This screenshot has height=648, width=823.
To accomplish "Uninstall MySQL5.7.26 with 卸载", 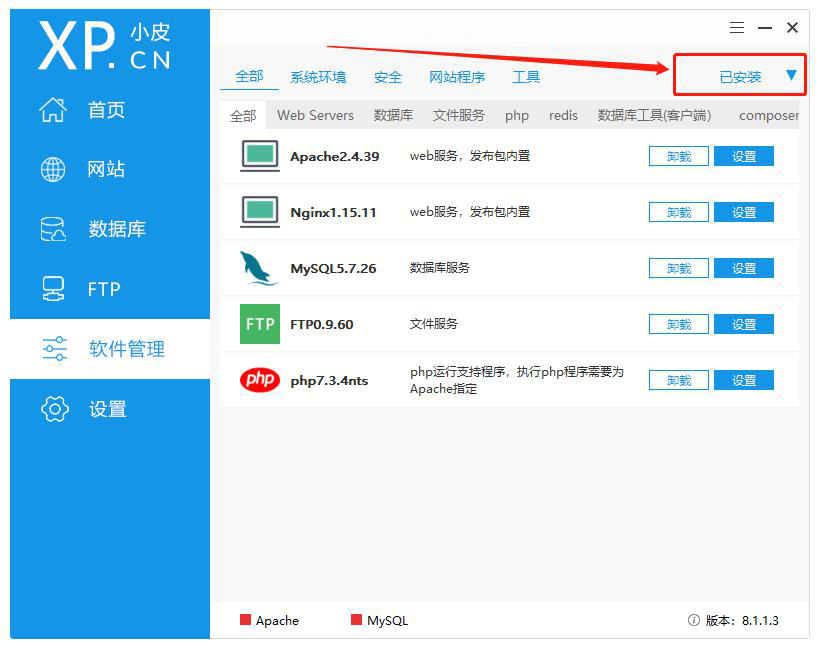I will point(679,268).
